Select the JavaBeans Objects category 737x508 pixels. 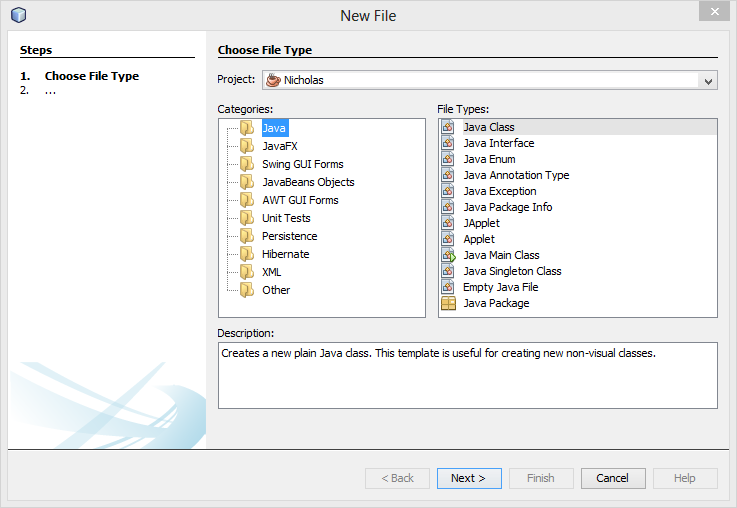click(308, 182)
